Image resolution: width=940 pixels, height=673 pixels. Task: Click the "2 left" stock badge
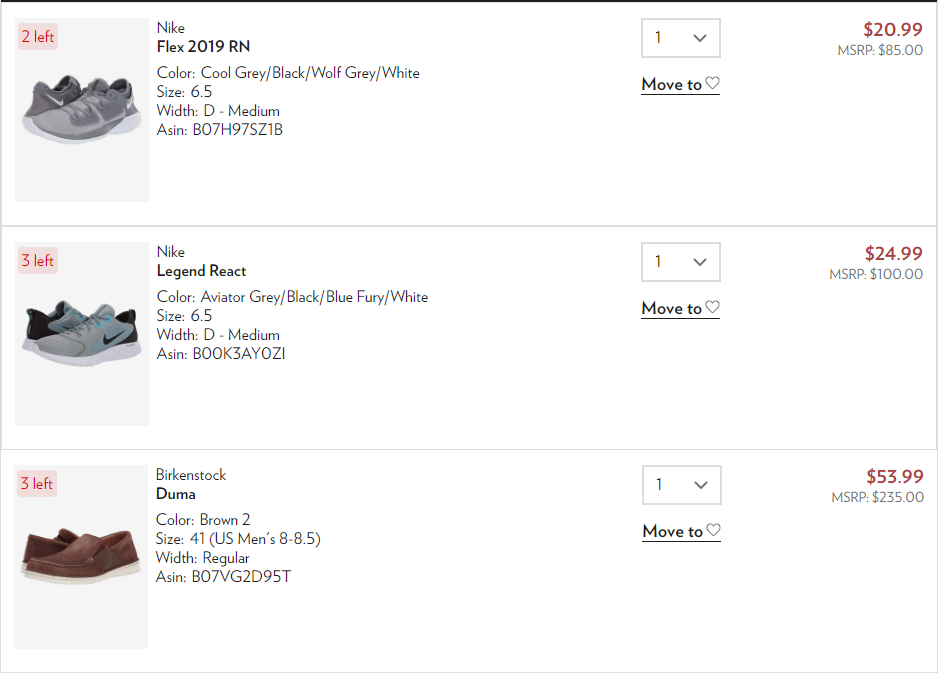tap(38, 37)
